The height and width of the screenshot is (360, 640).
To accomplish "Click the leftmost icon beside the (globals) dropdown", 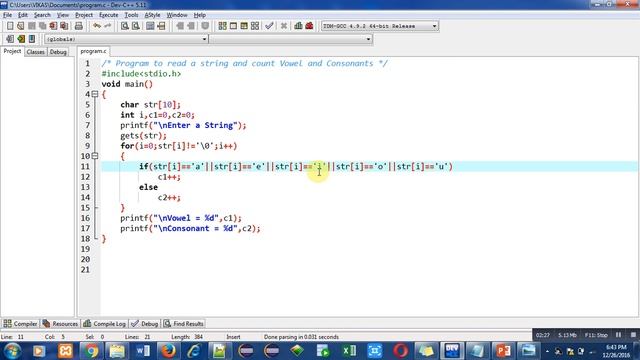I will pyautogui.click(x=10, y=39).
